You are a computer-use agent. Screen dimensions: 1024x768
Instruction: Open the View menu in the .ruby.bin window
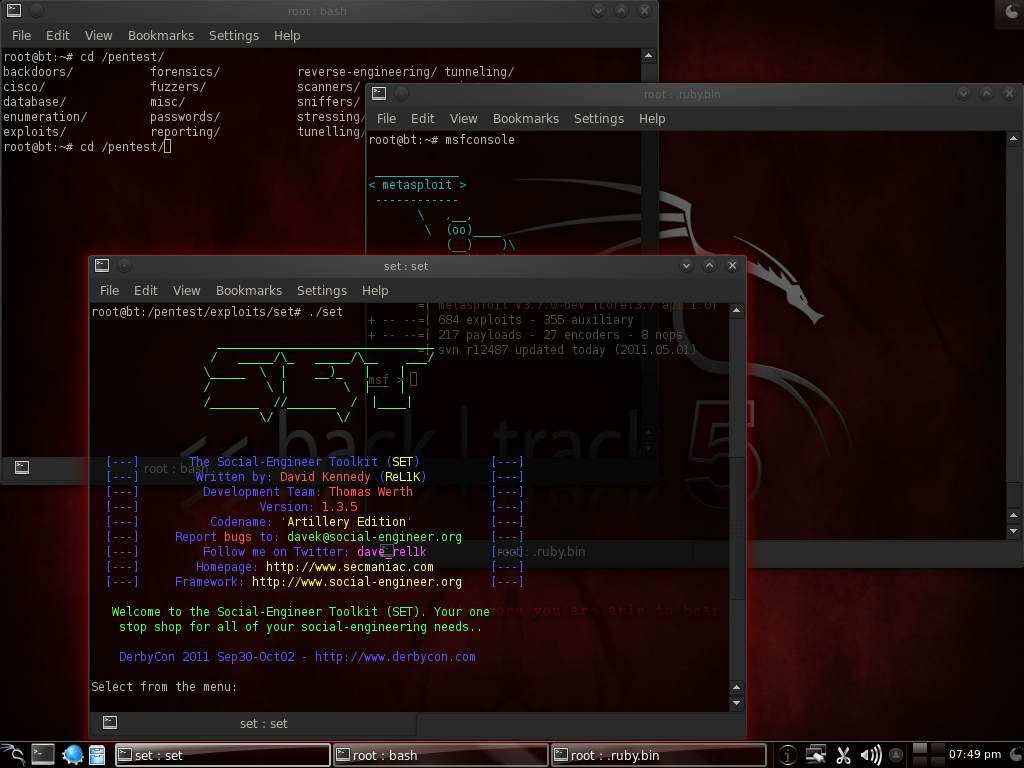pyautogui.click(x=463, y=118)
